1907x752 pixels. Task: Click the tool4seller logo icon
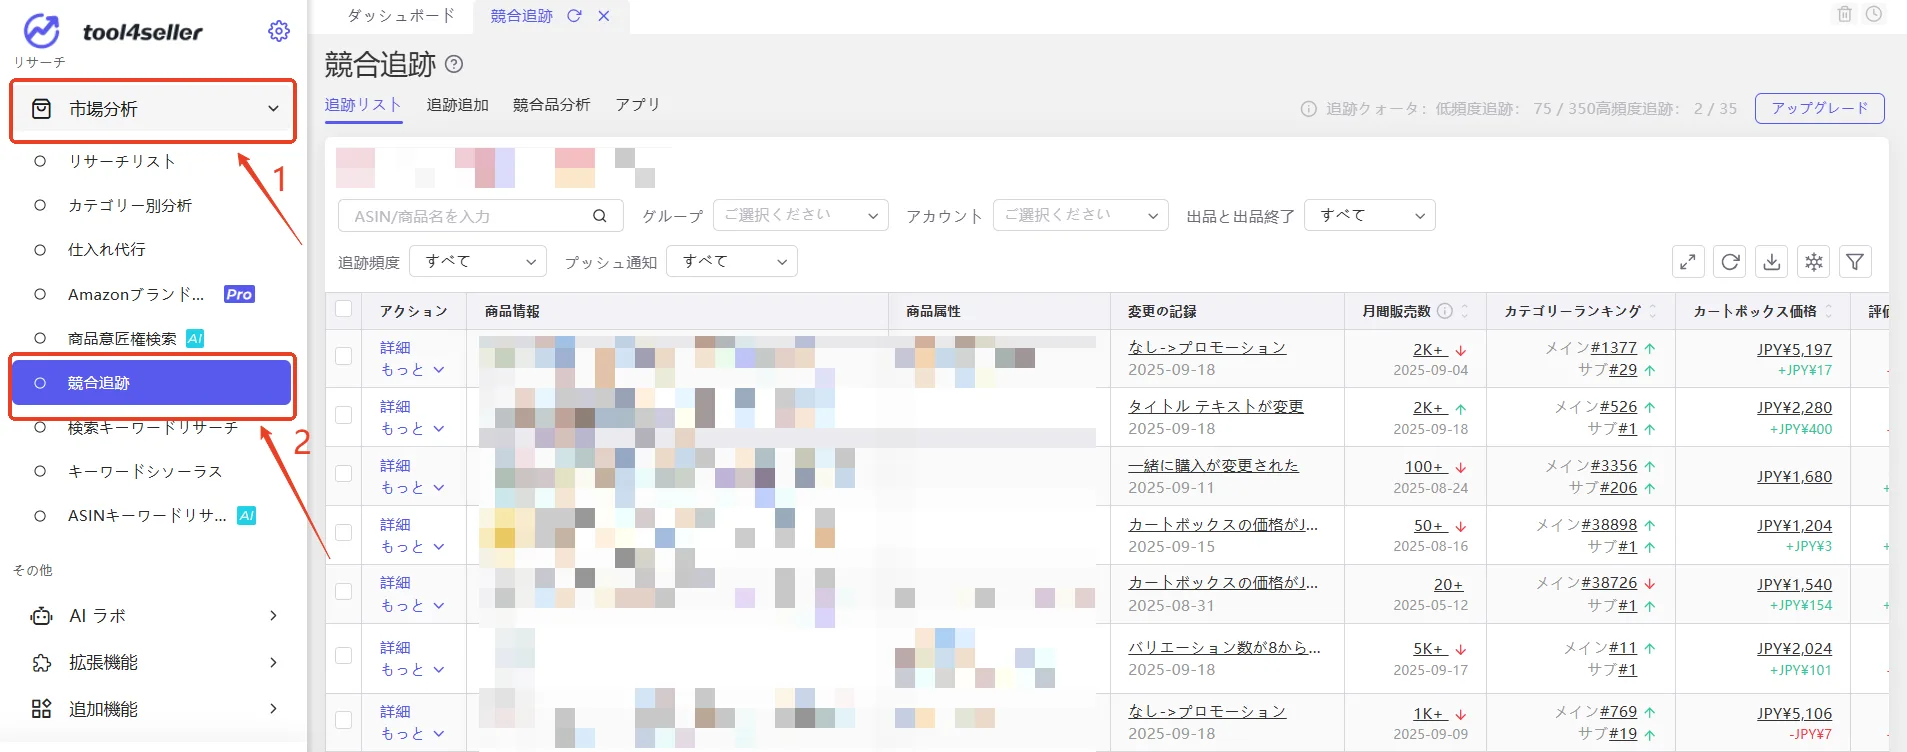(x=41, y=31)
